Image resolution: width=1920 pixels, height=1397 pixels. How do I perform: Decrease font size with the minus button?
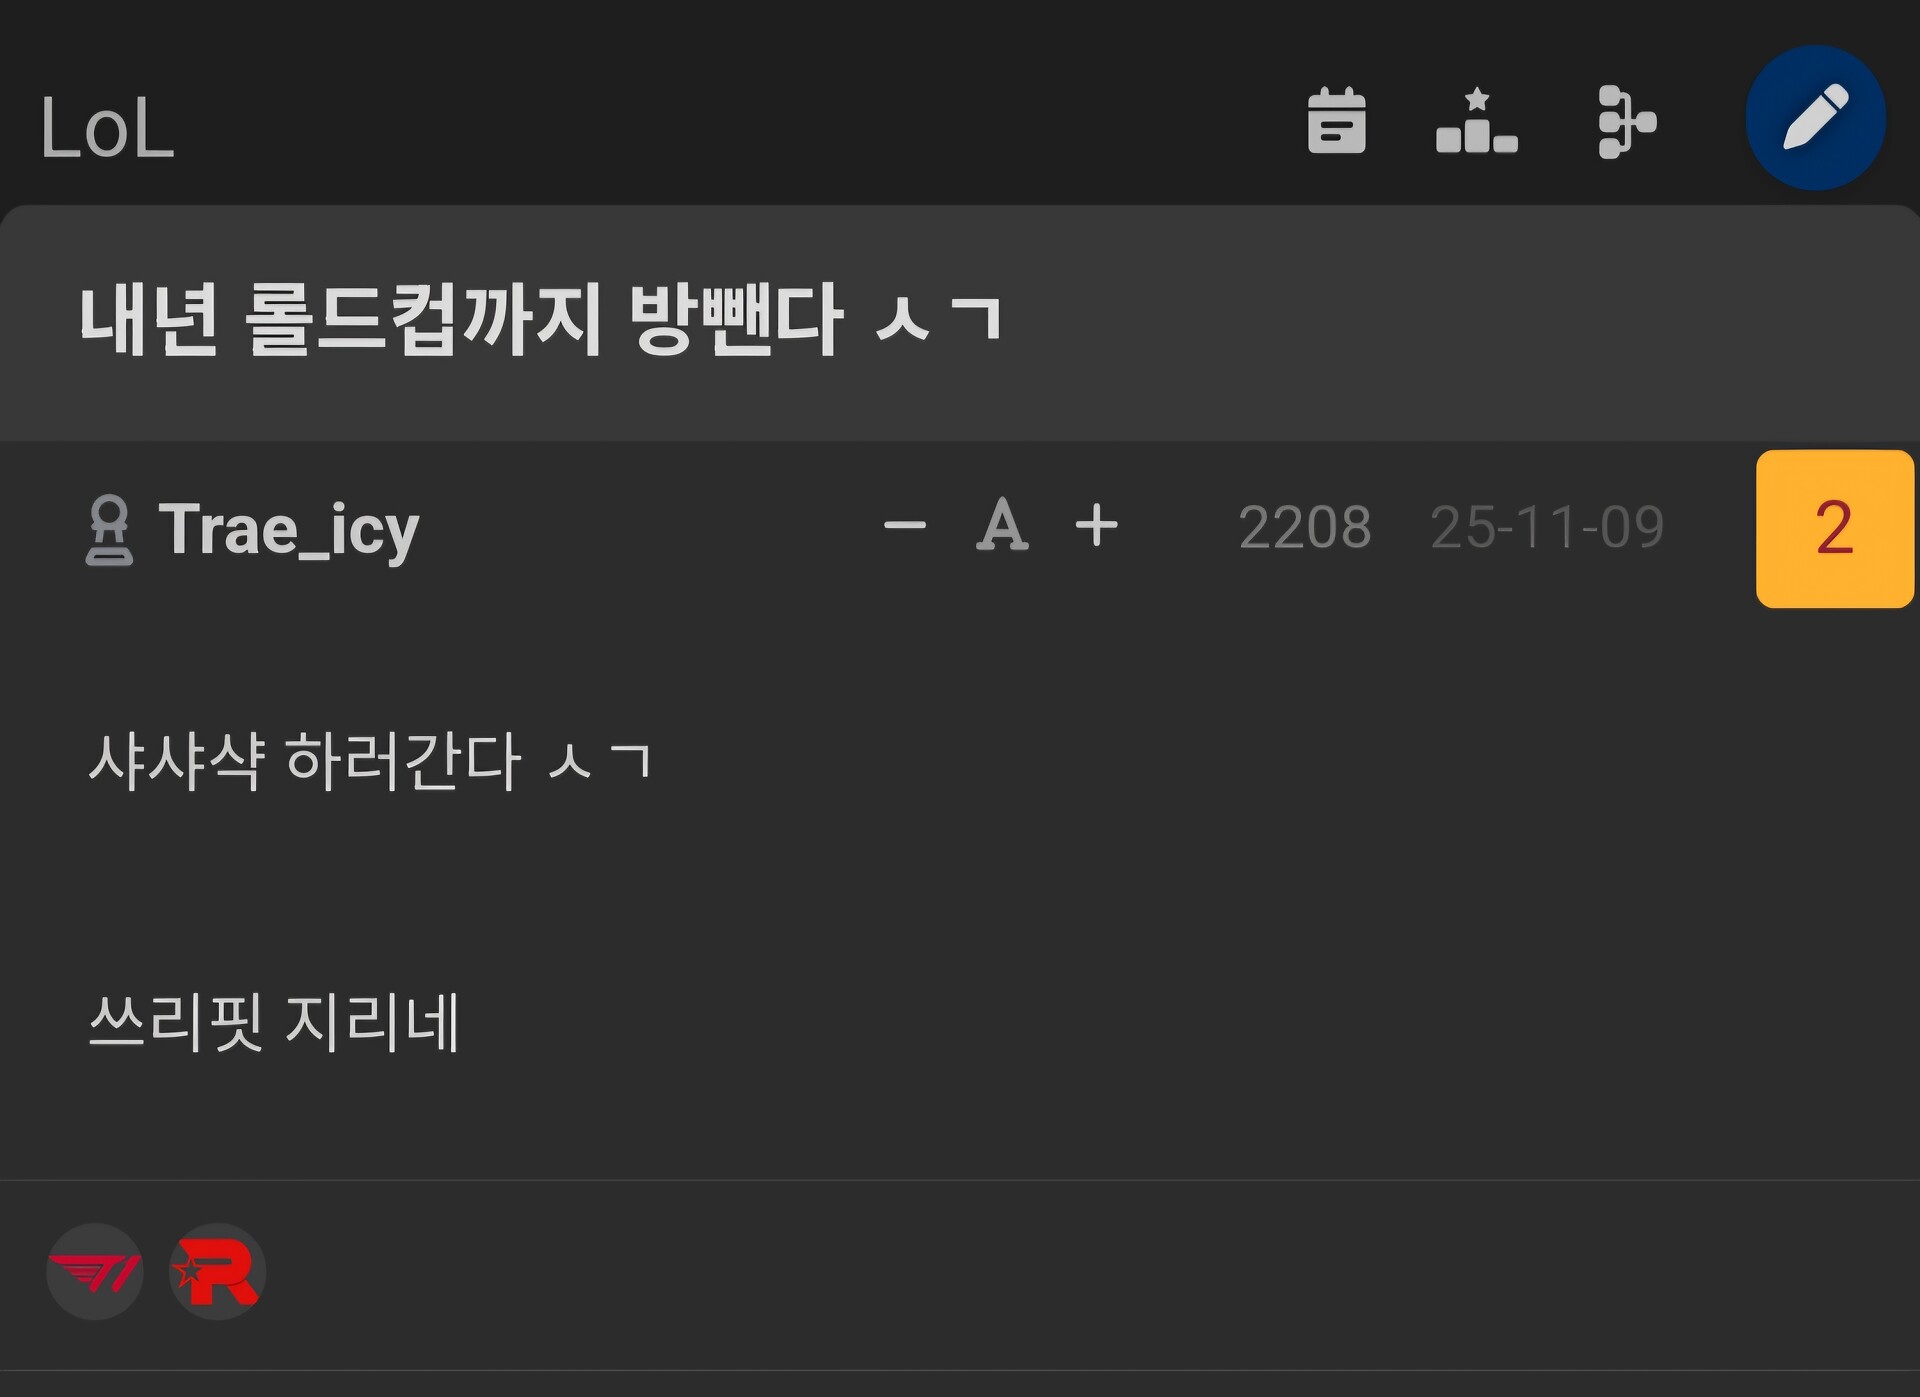[904, 525]
